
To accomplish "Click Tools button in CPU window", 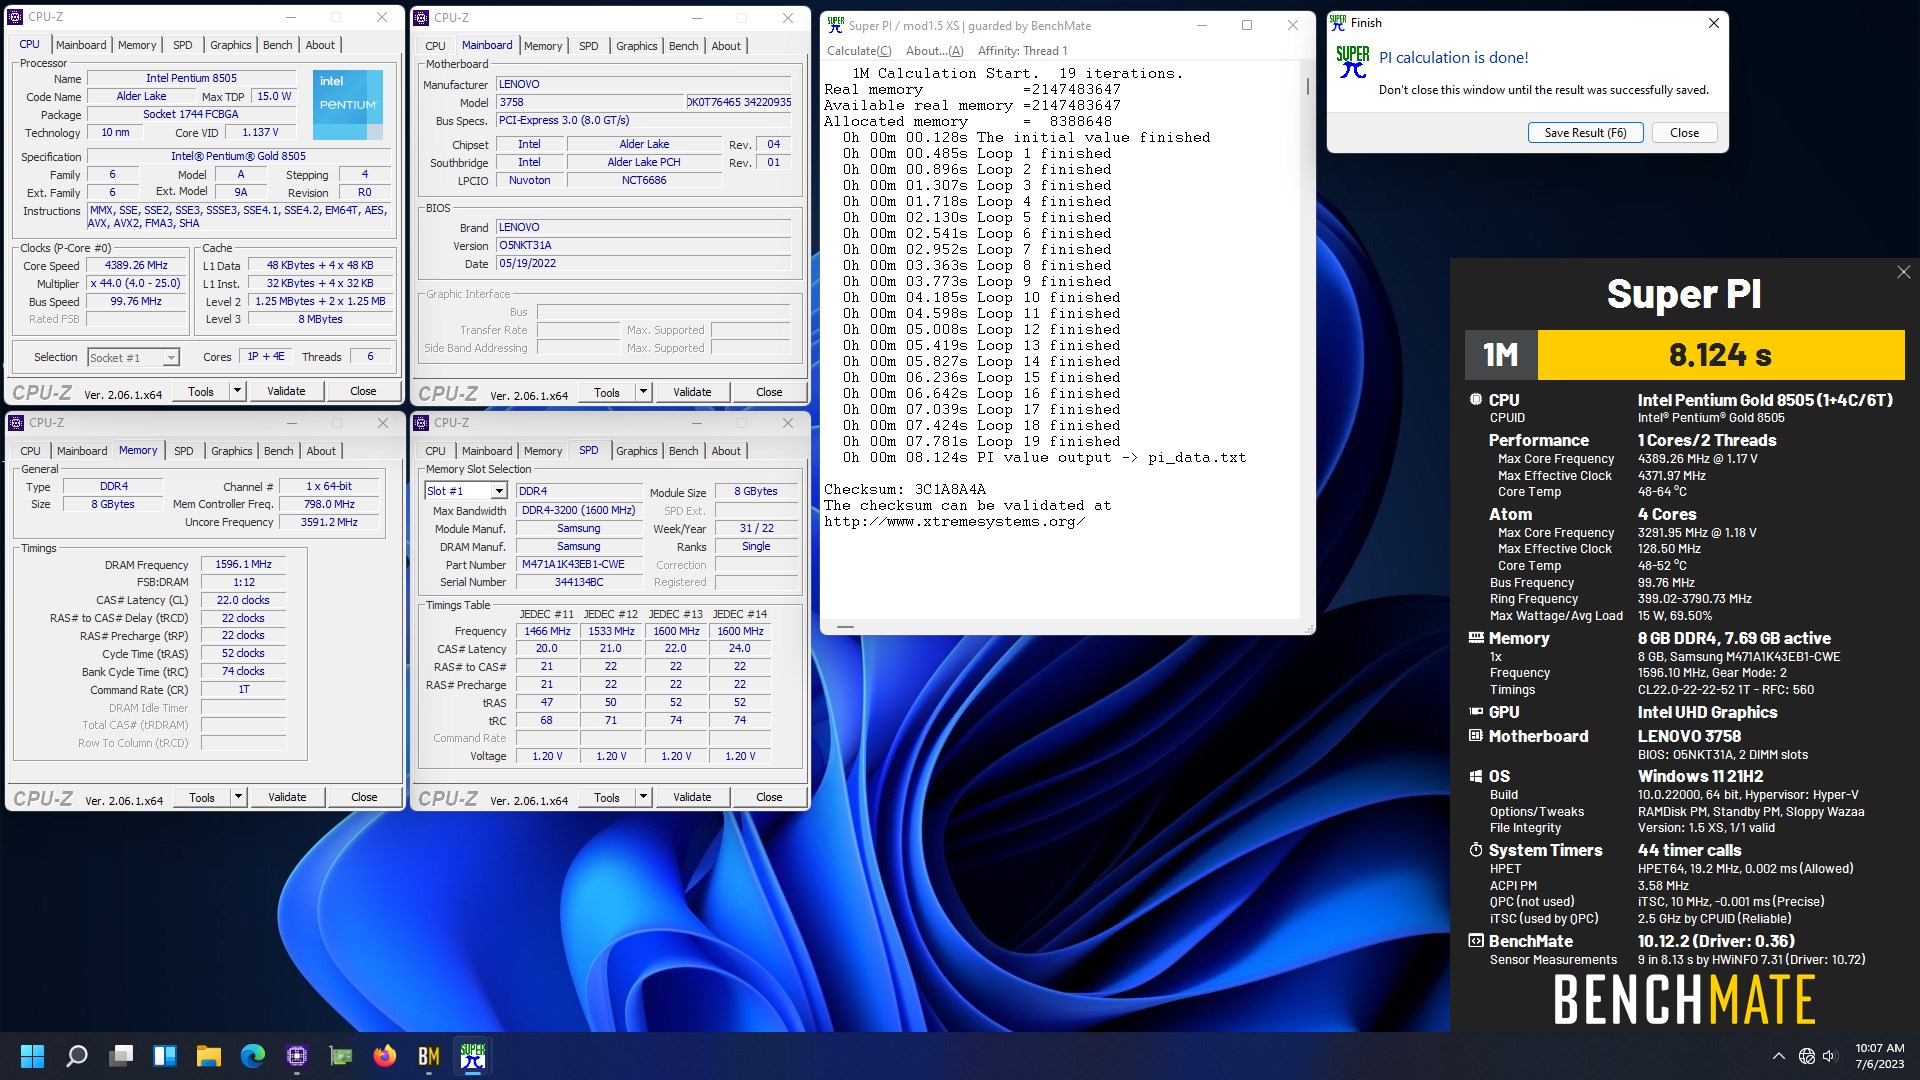I will click(201, 391).
